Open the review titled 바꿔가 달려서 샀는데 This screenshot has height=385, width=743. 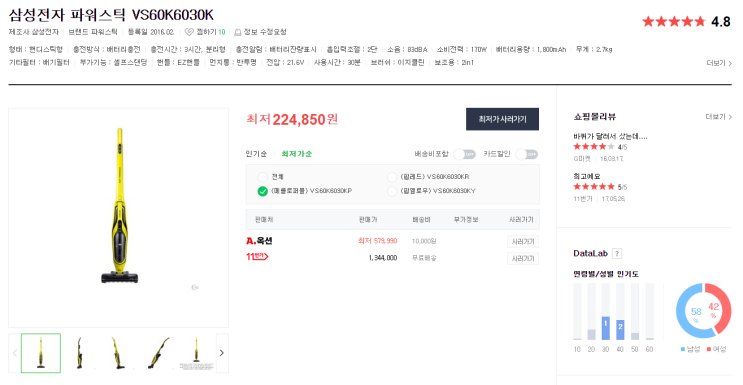(x=610, y=137)
